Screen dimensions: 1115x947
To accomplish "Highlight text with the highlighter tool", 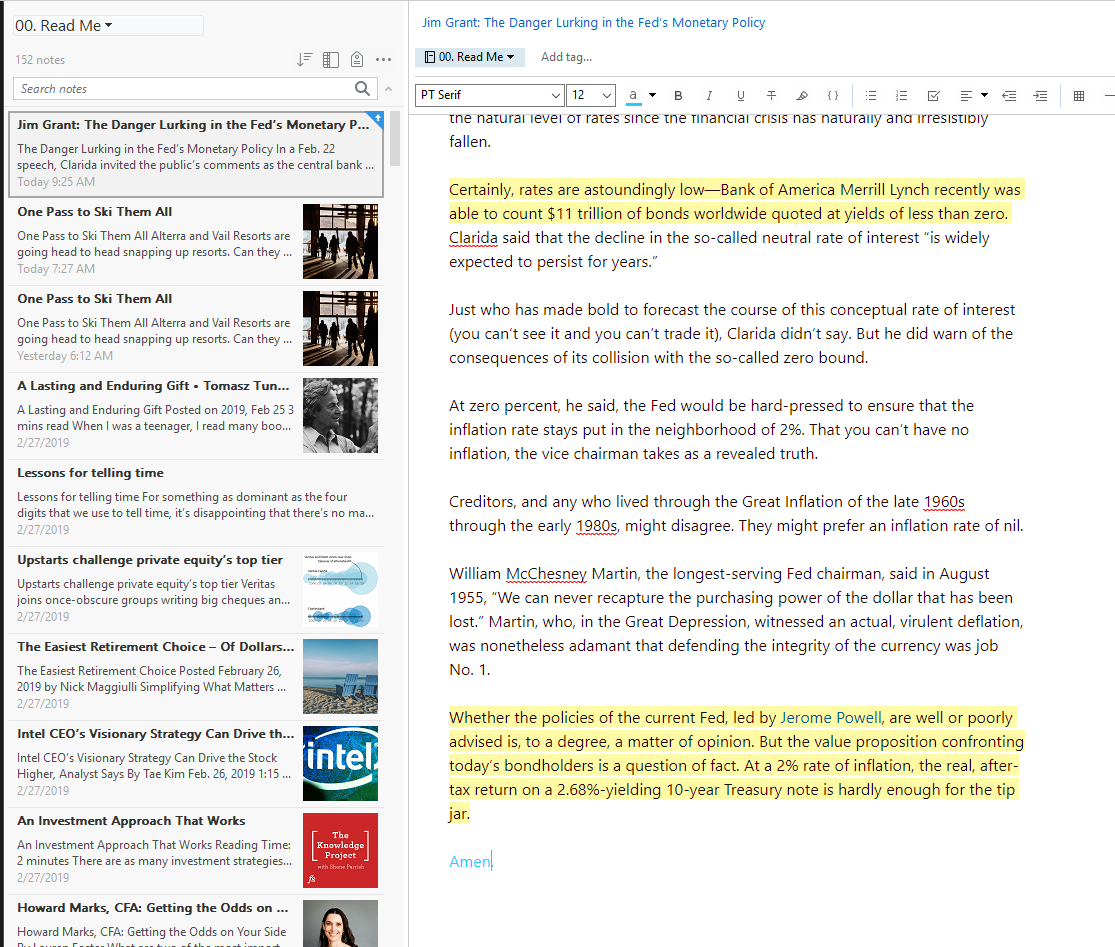I will 802,95.
